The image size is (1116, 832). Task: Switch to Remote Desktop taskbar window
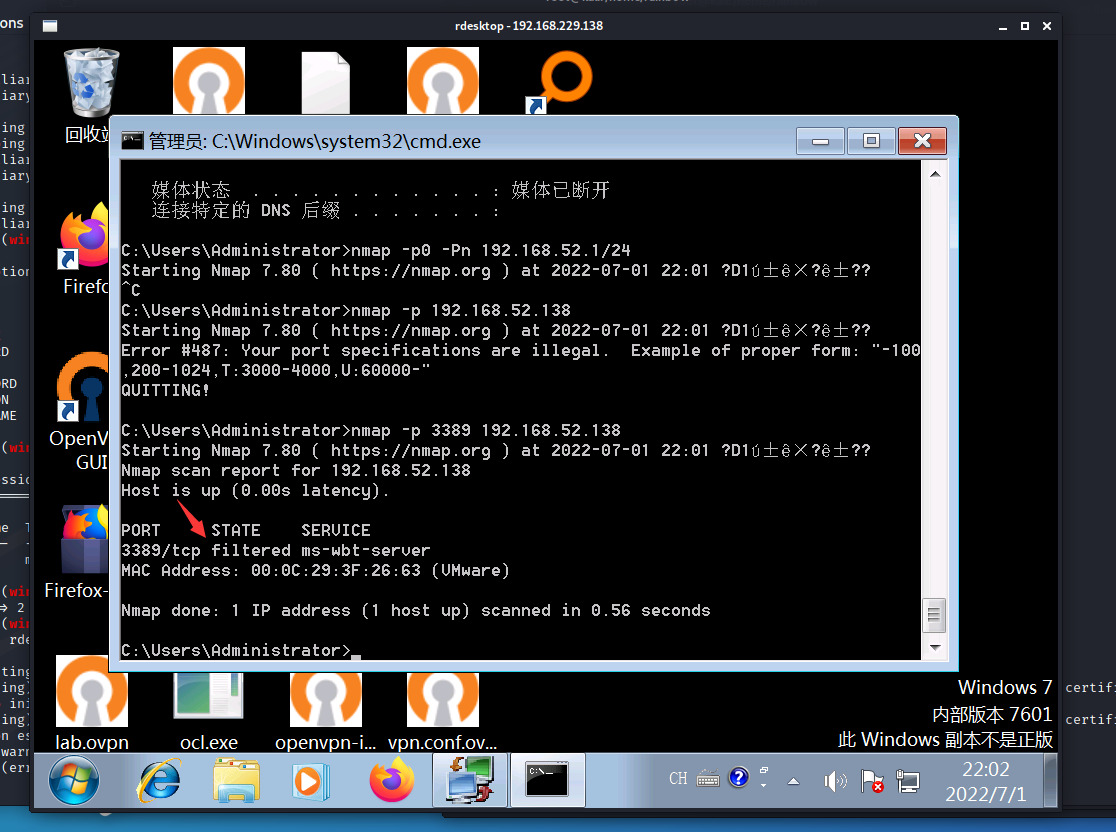[x=468, y=780]
